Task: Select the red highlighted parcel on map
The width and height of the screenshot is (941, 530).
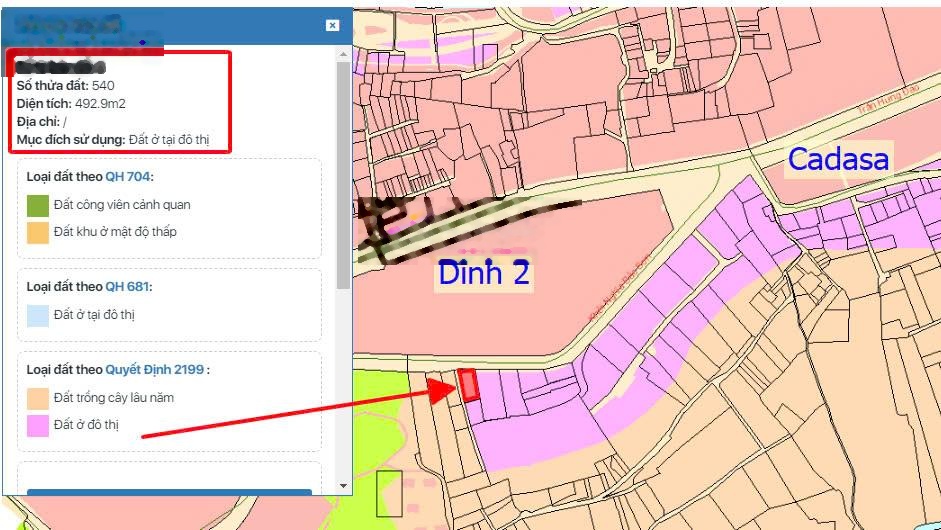Action: [x=468, y=385]
